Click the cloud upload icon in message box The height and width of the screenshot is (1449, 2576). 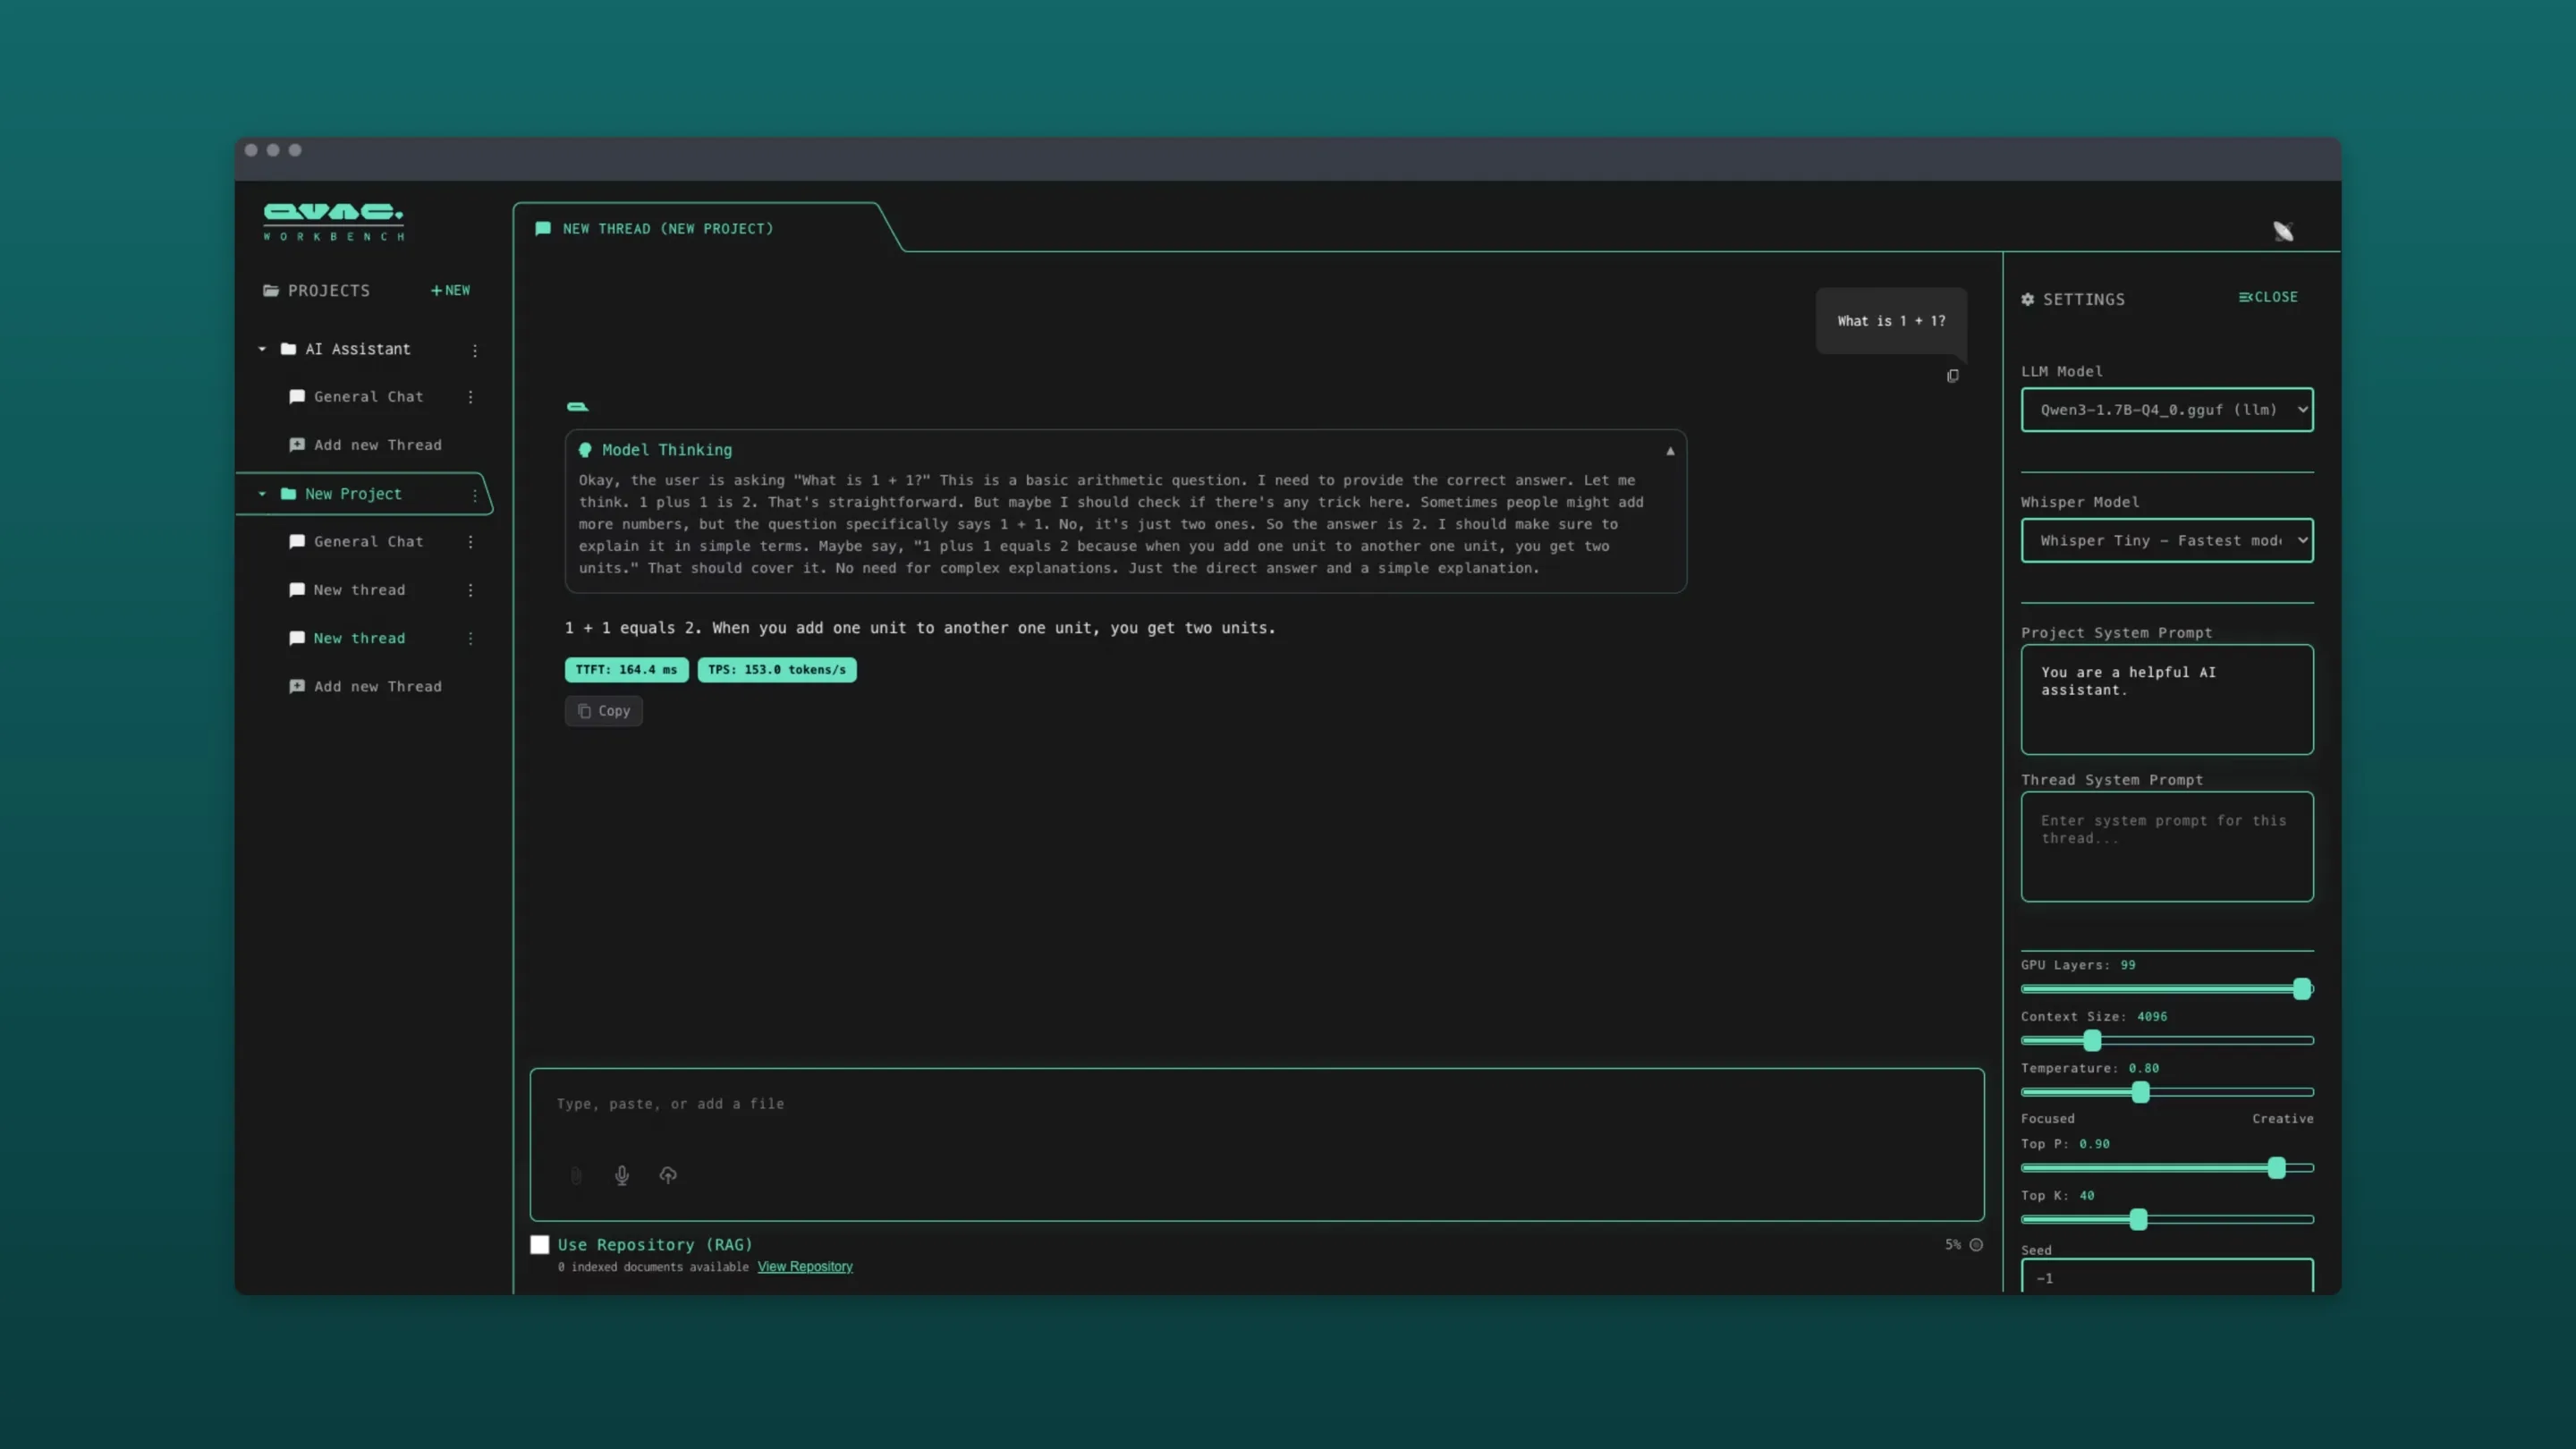click(668, 1175)
